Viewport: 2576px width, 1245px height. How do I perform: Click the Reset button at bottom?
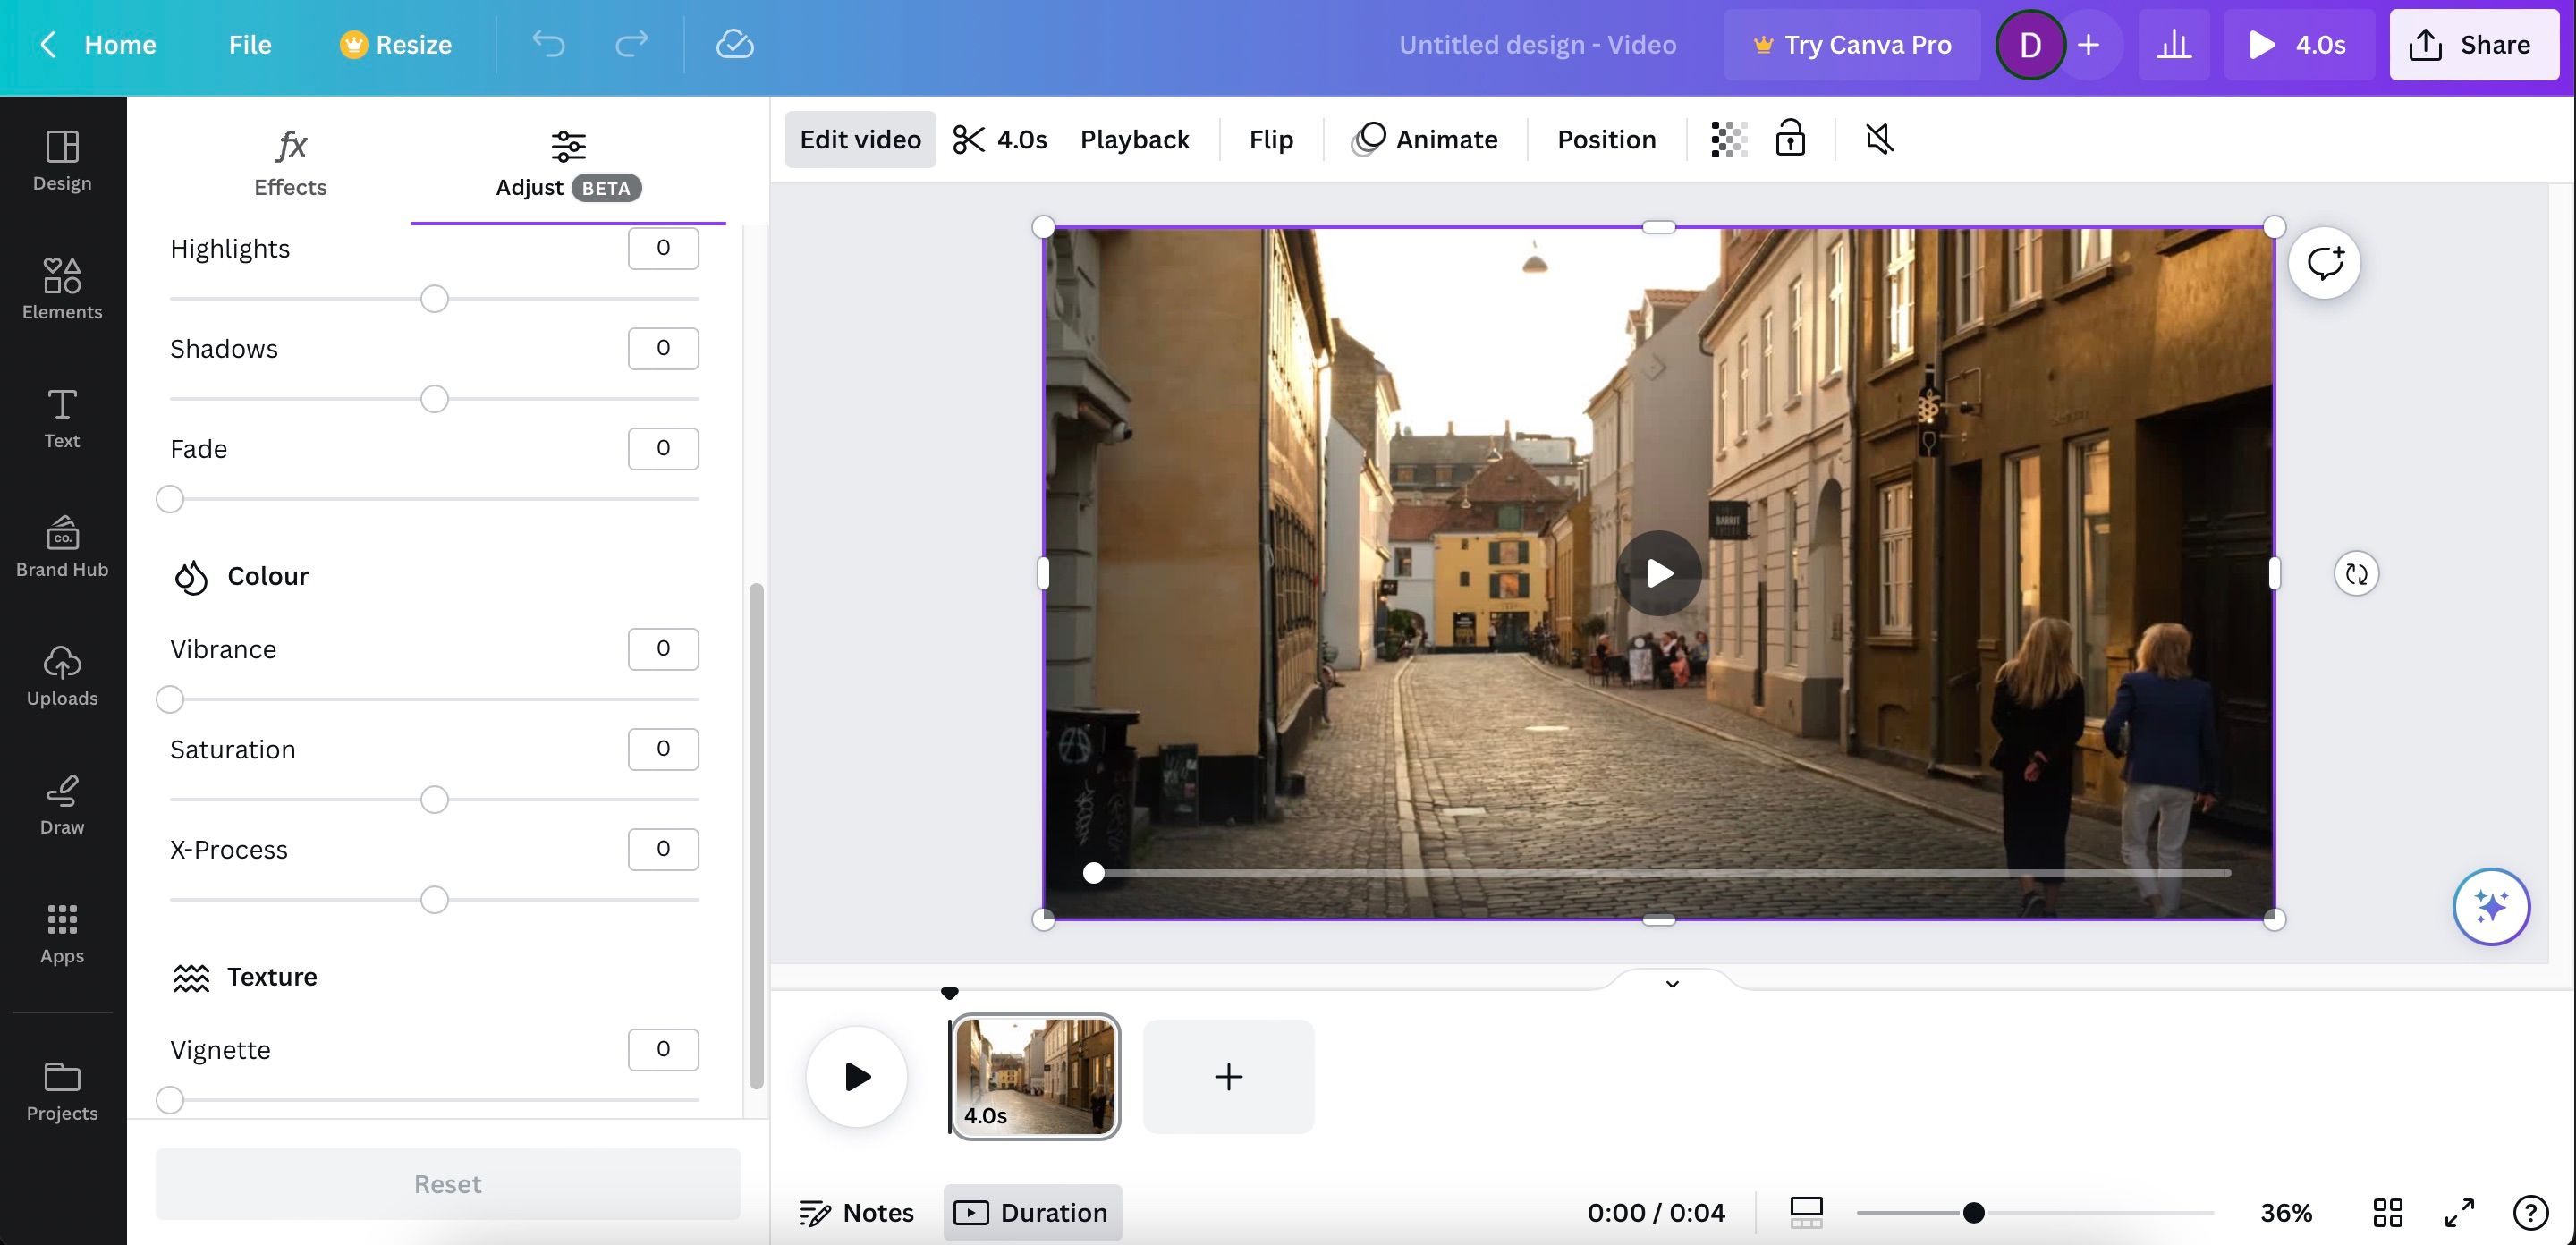pyautogui.click(x=447, y=1182)
